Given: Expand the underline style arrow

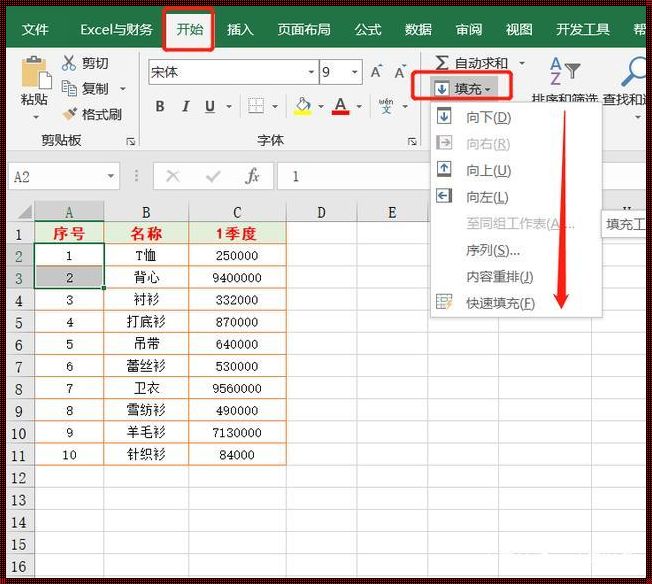Looking at the screenshot, I should [229, 106].
